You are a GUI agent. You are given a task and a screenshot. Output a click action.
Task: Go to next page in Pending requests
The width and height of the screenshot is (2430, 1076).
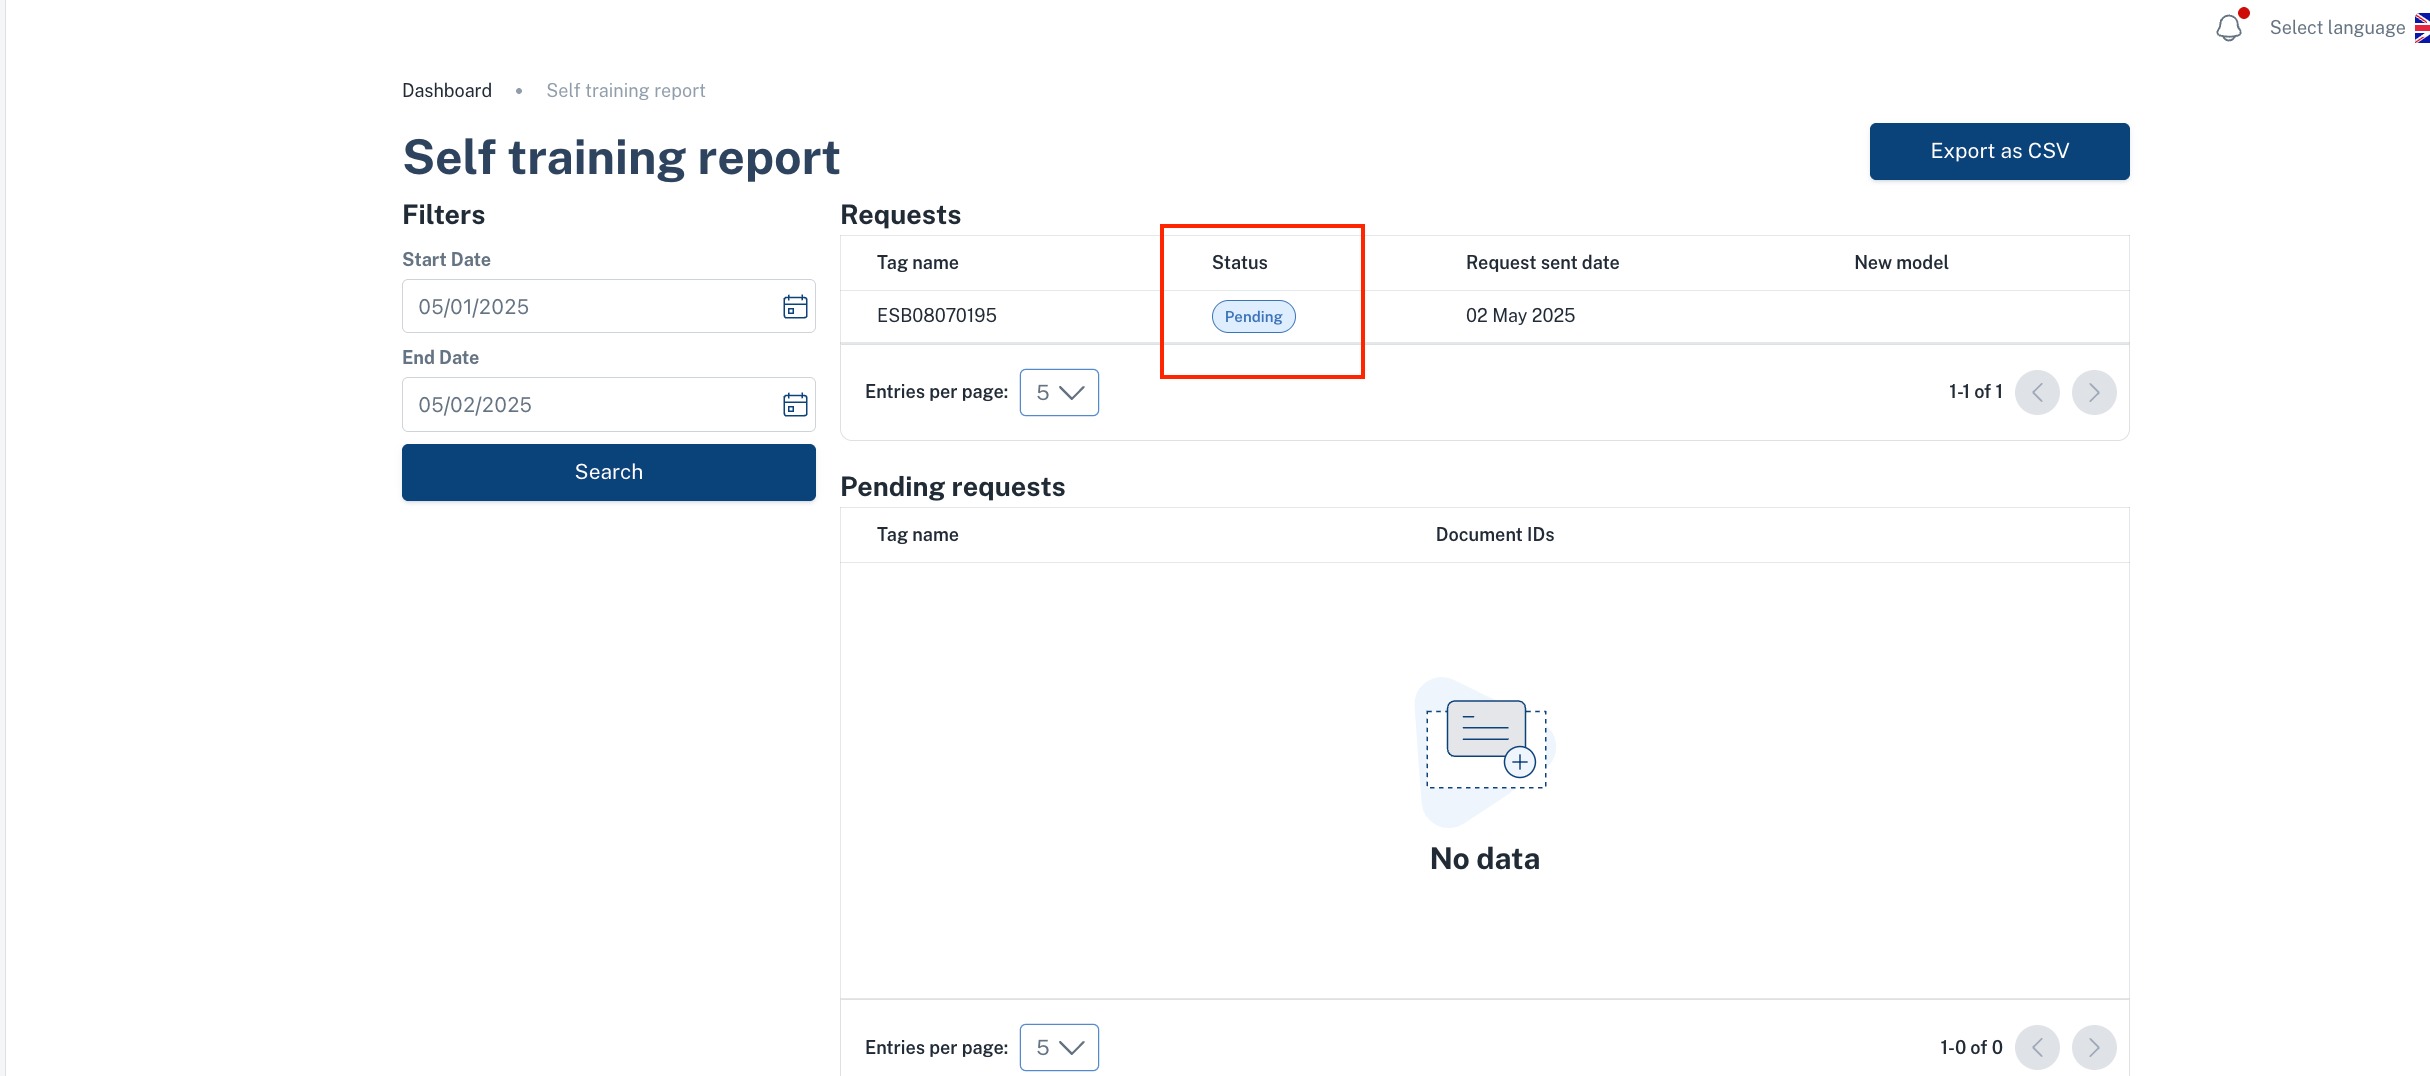click(2094, 1047)
